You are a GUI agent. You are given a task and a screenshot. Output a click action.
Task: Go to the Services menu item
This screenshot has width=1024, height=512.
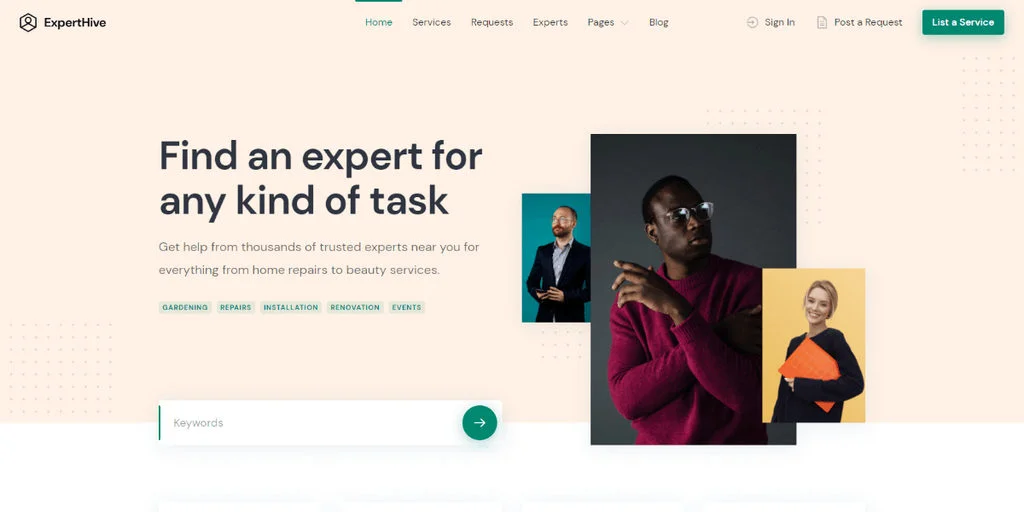432,22
